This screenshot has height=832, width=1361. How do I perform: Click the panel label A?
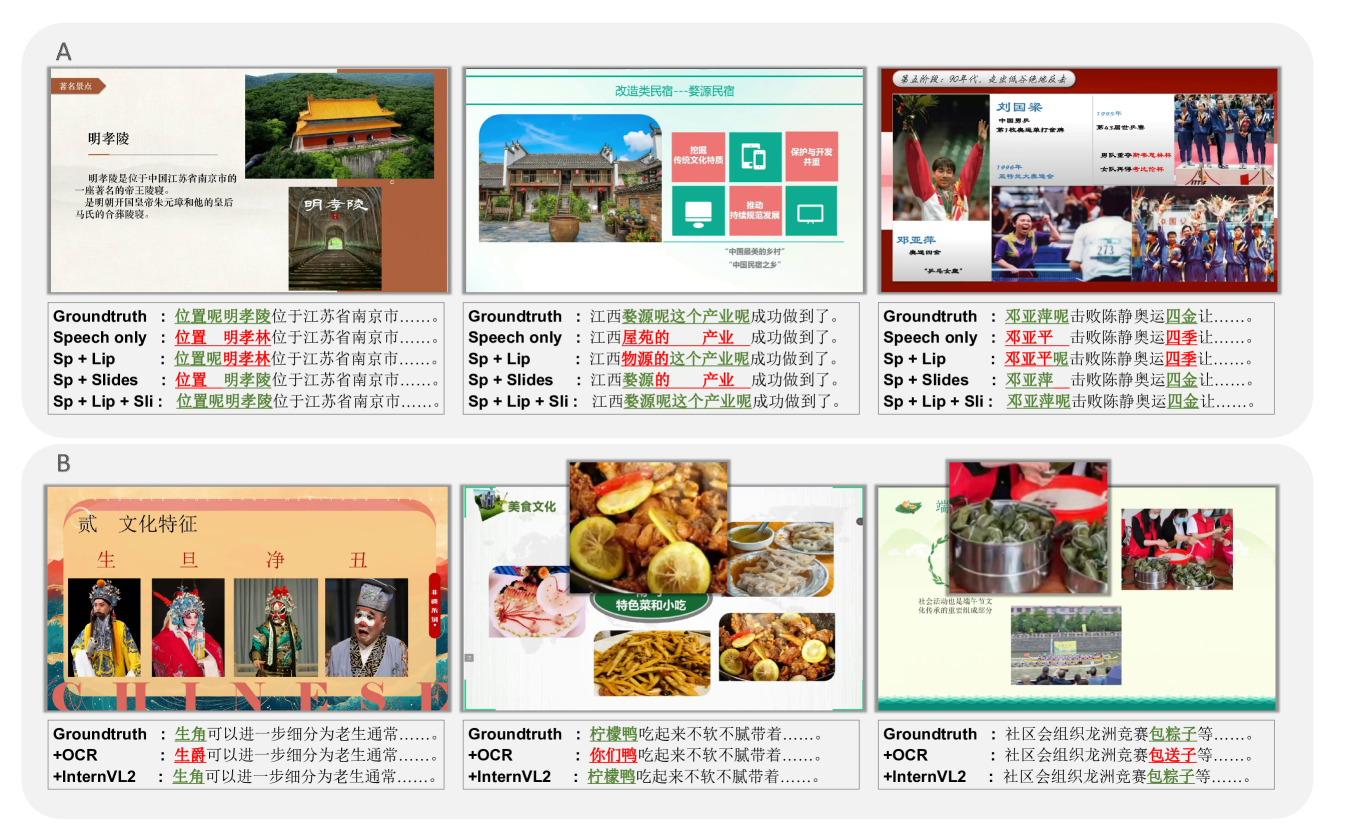click(64, 52)
